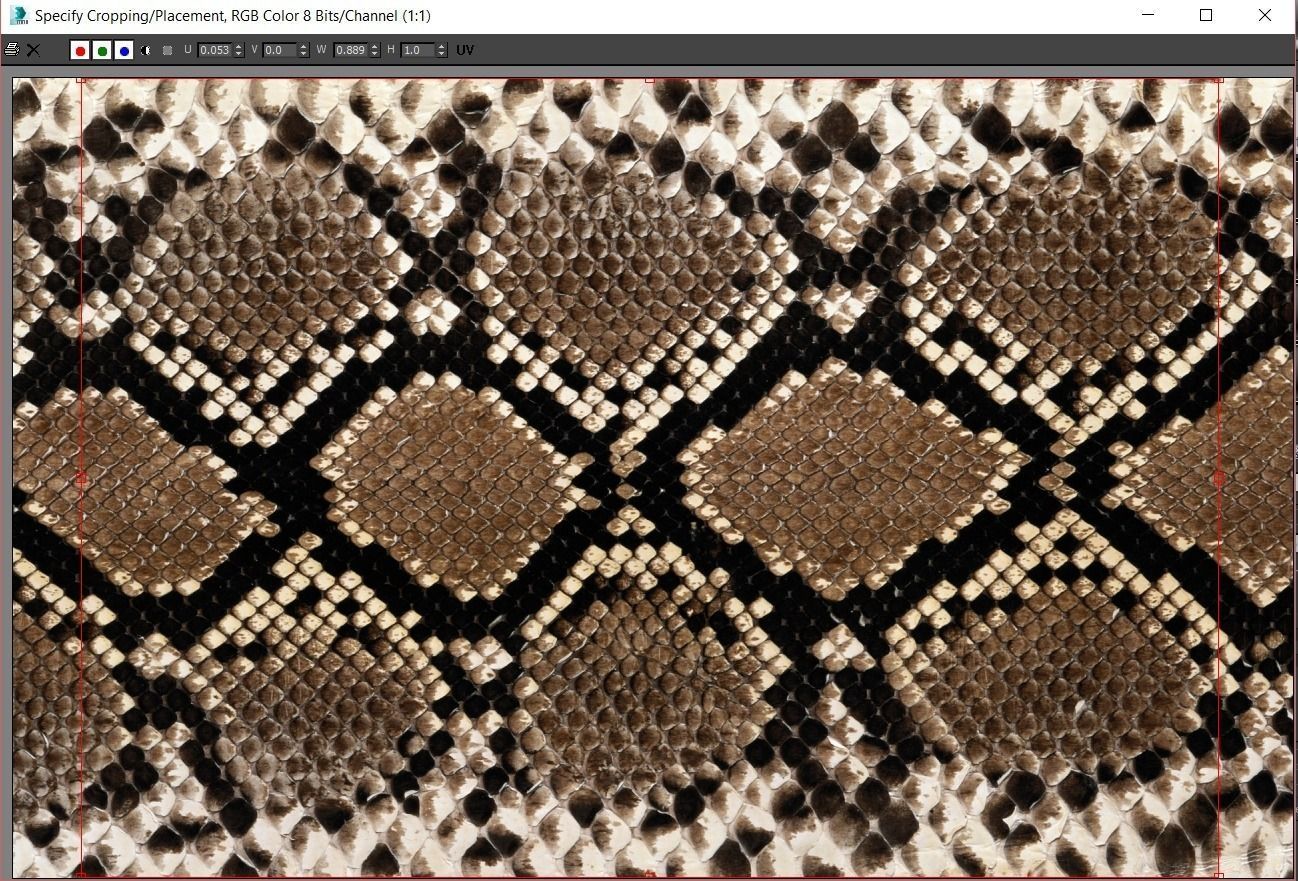
Task: Click the W value input field
Action: (350, 50)
